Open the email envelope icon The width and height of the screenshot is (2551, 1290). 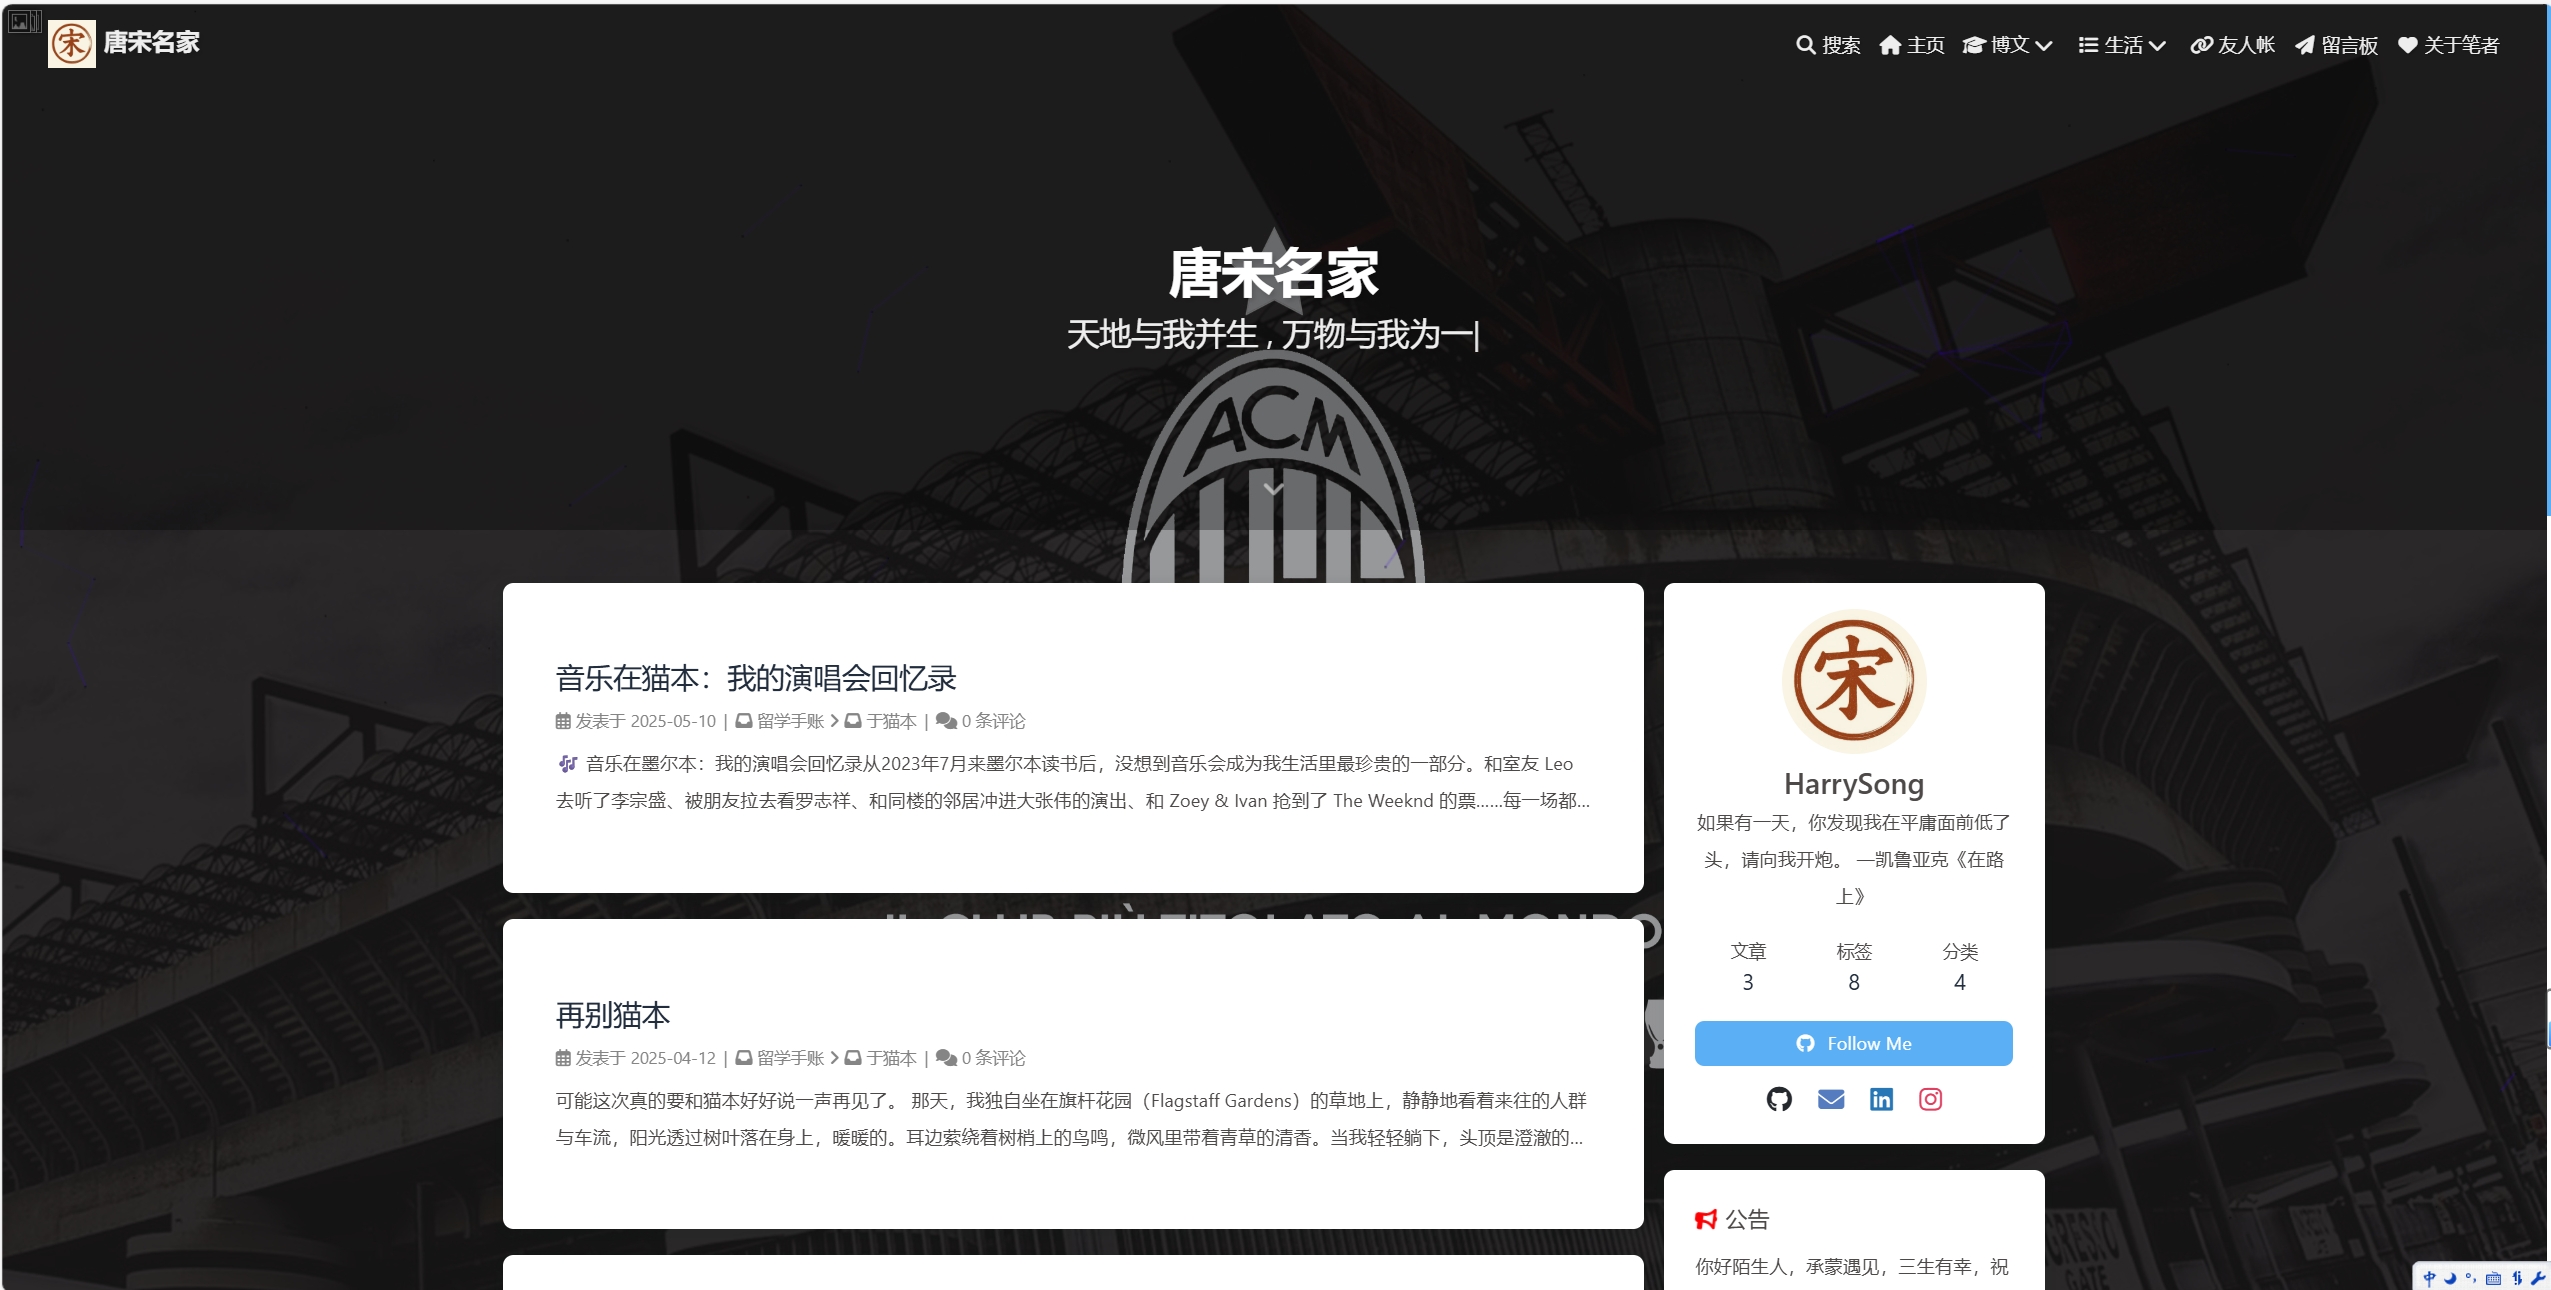(x=1830, y=1099)
